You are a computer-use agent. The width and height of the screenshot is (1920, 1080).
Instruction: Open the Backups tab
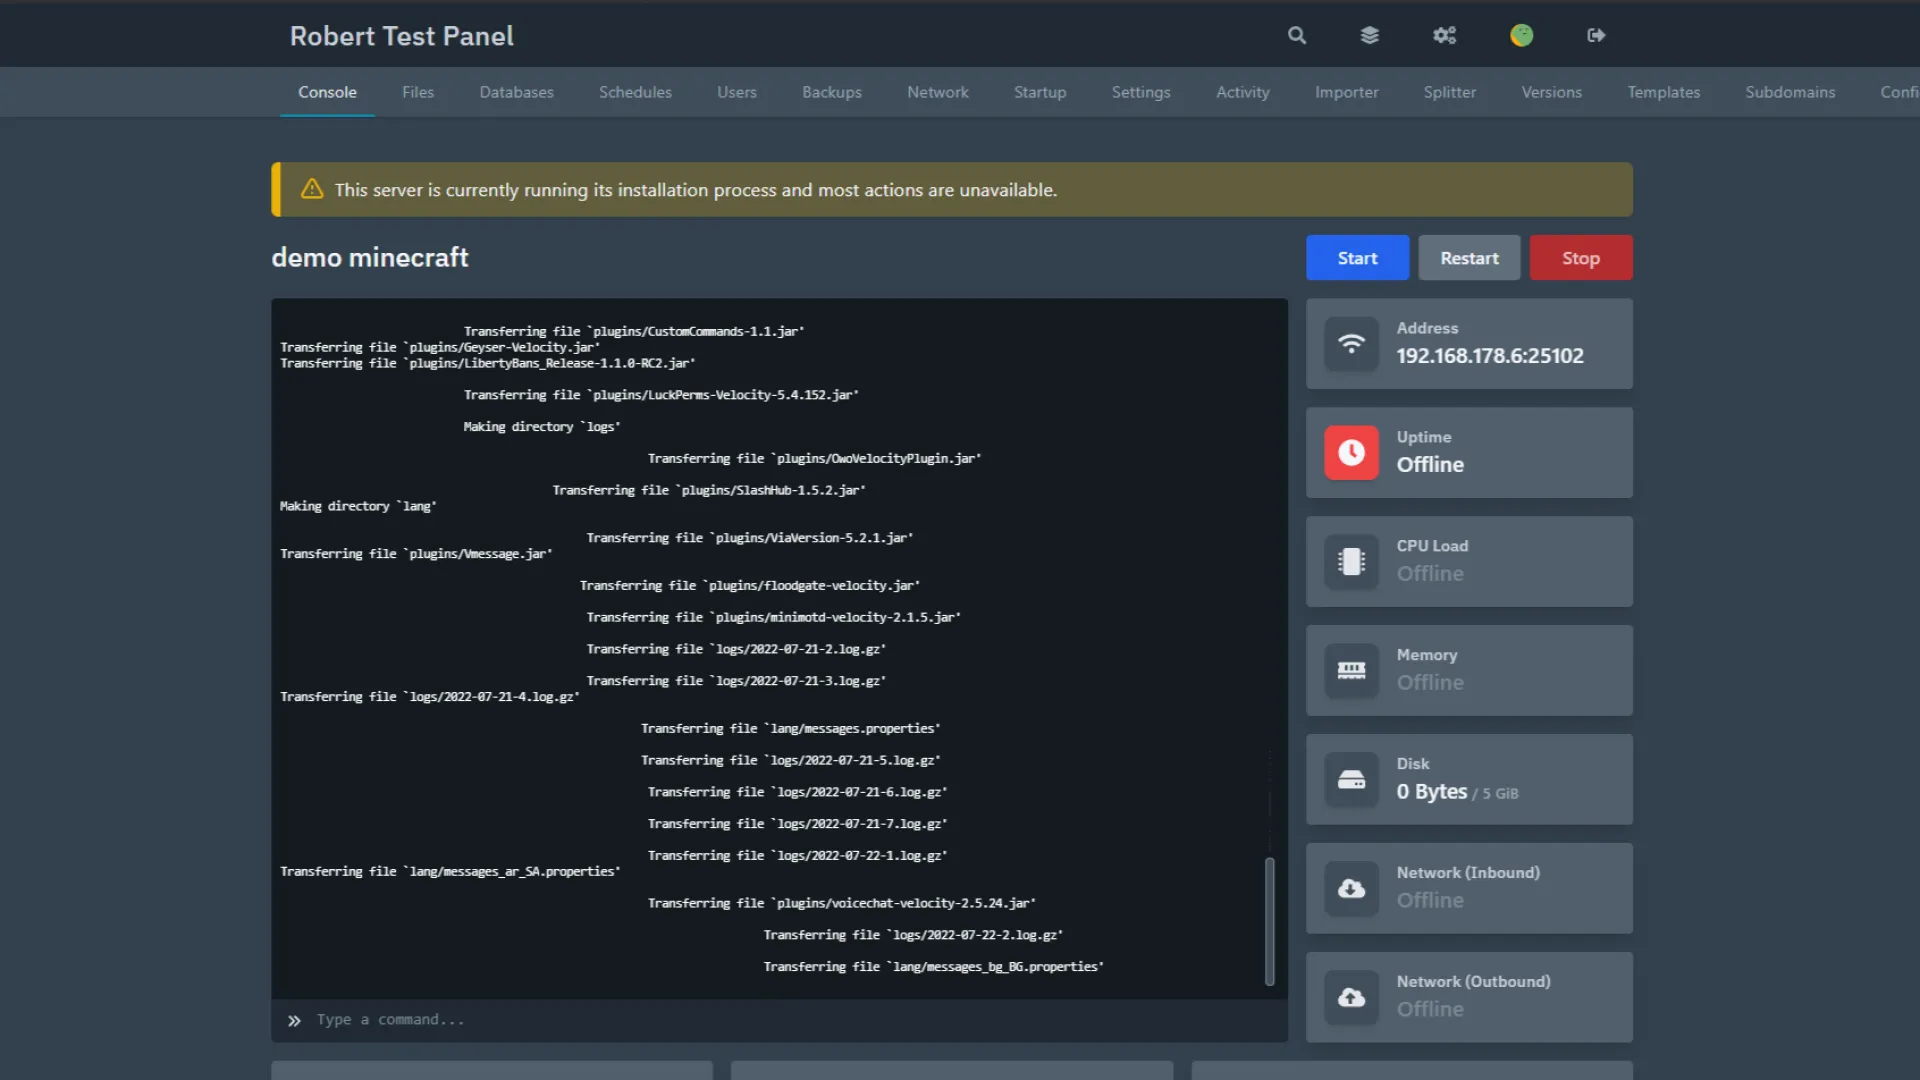(831, 92)
